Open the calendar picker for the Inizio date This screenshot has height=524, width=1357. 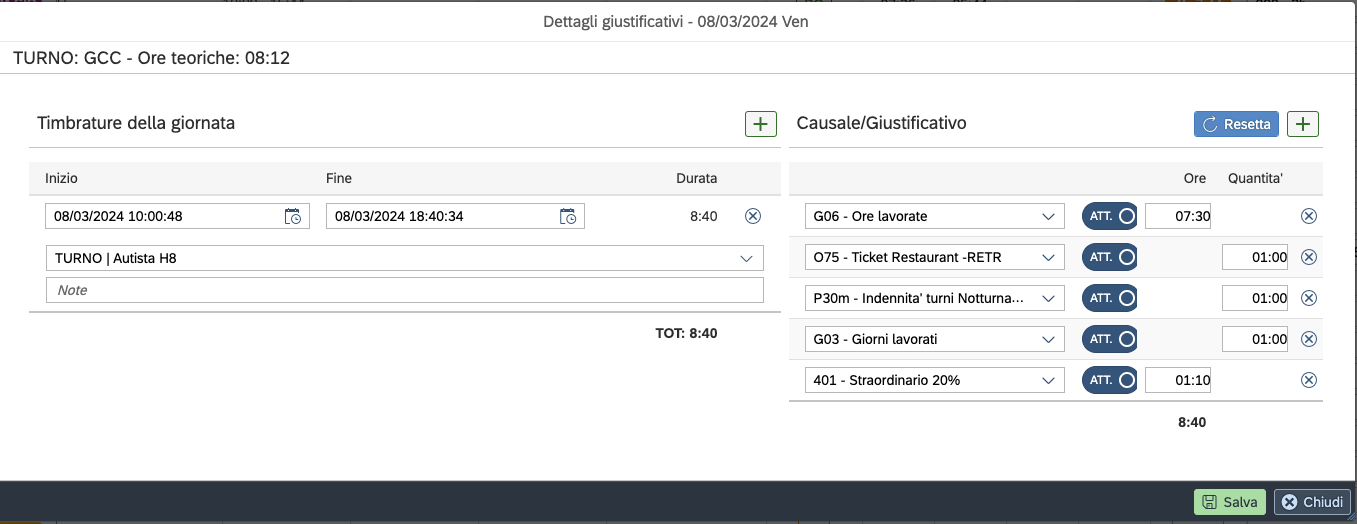click(293, 216)
